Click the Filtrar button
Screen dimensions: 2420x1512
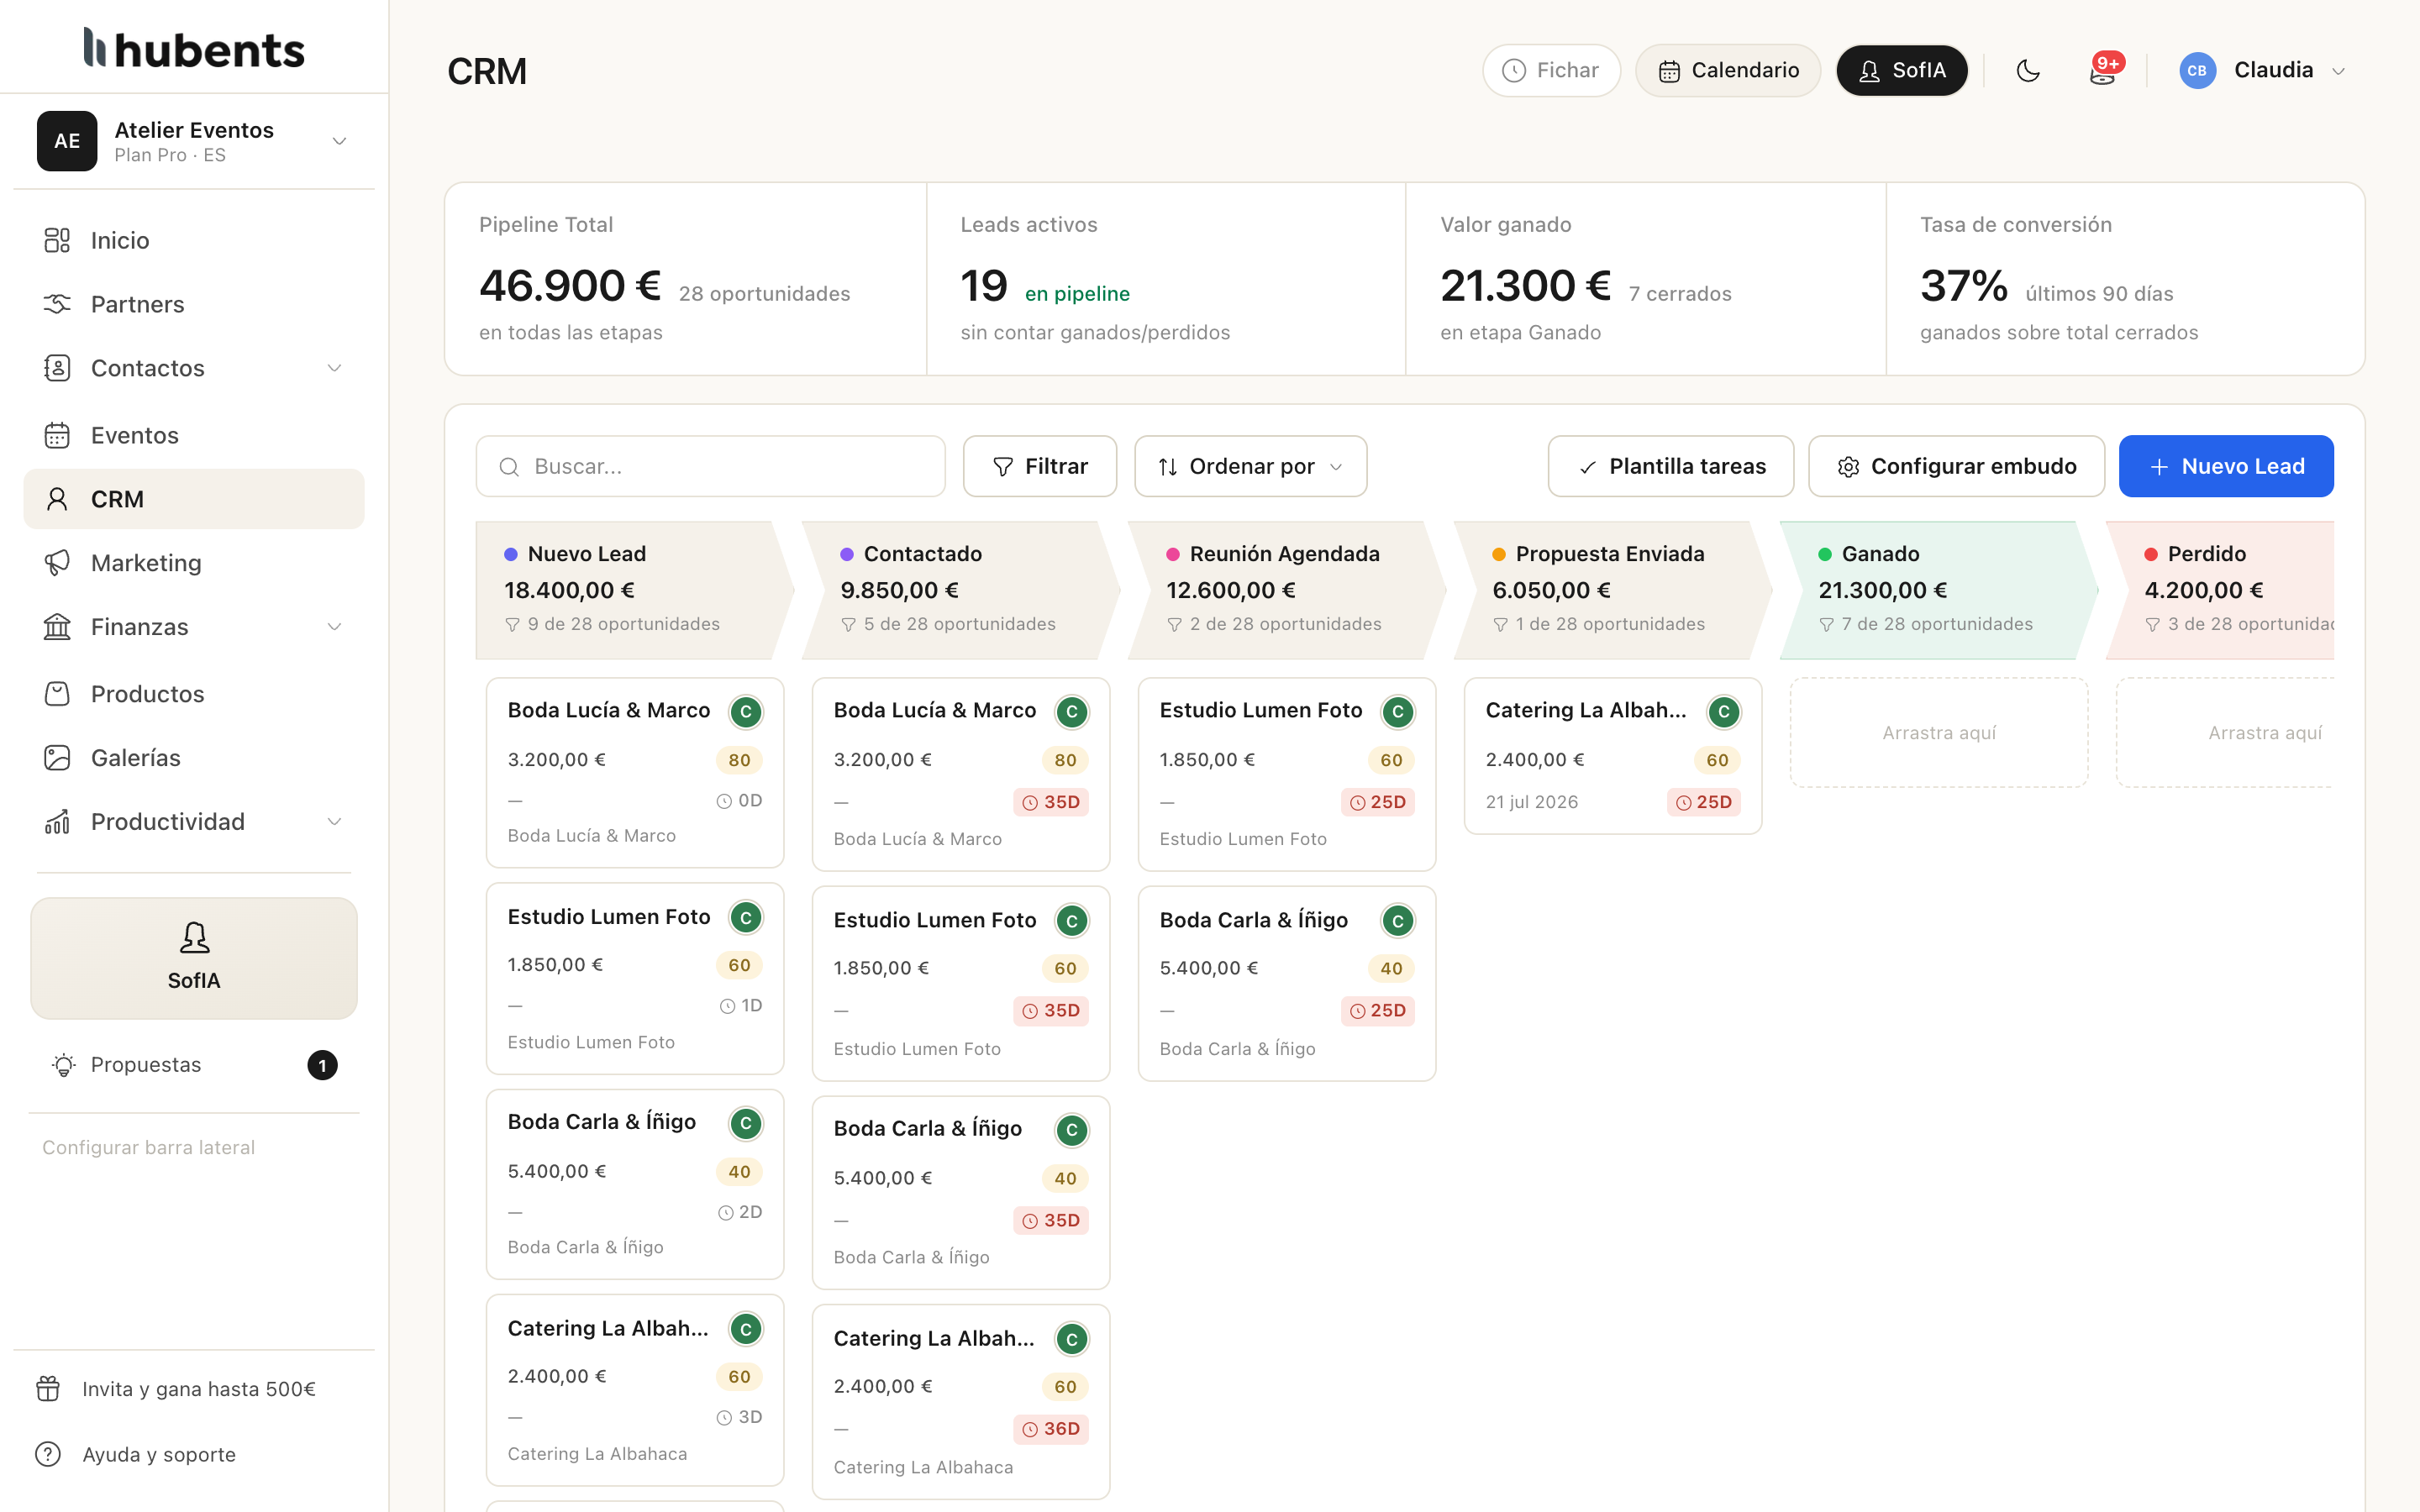point(1040,466)
